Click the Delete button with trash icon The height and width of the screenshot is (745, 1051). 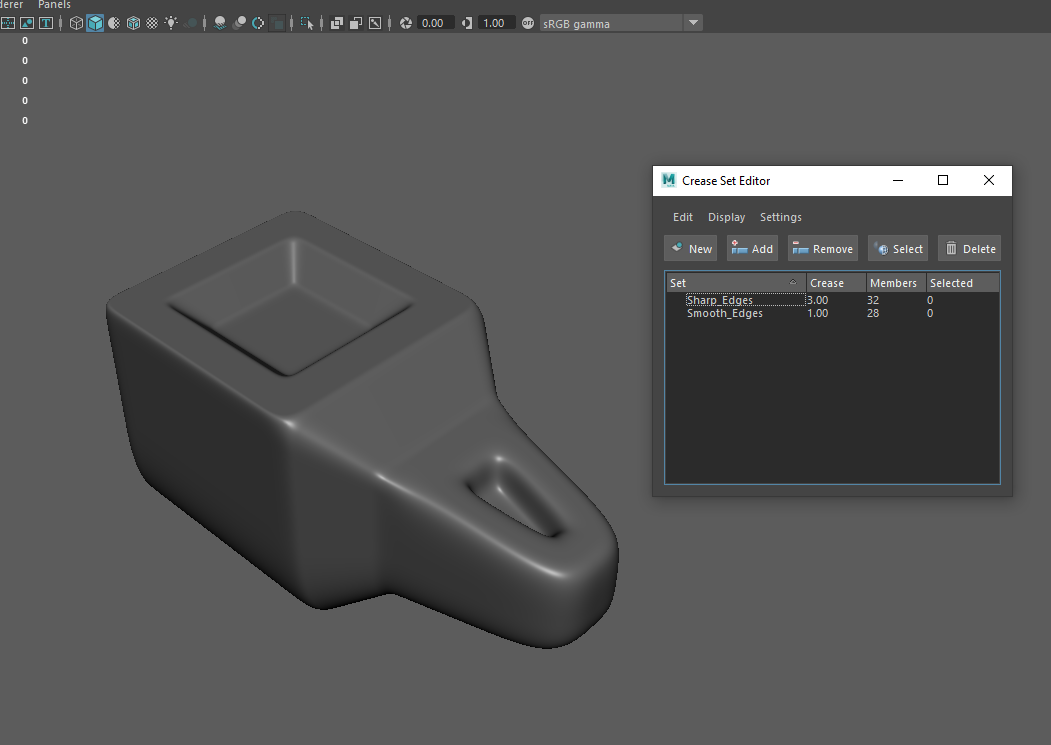(x=969, y=249)
